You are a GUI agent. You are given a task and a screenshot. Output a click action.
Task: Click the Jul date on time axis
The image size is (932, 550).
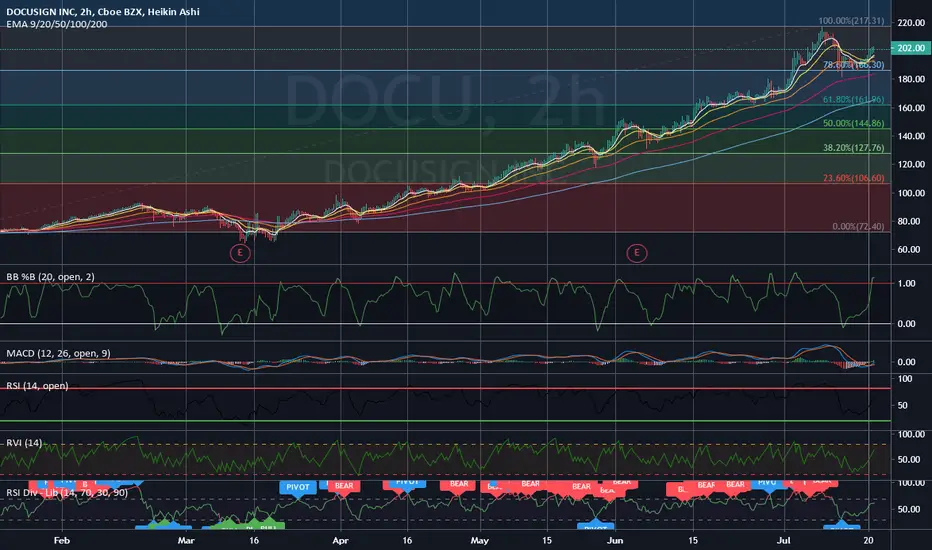point(784,540)
